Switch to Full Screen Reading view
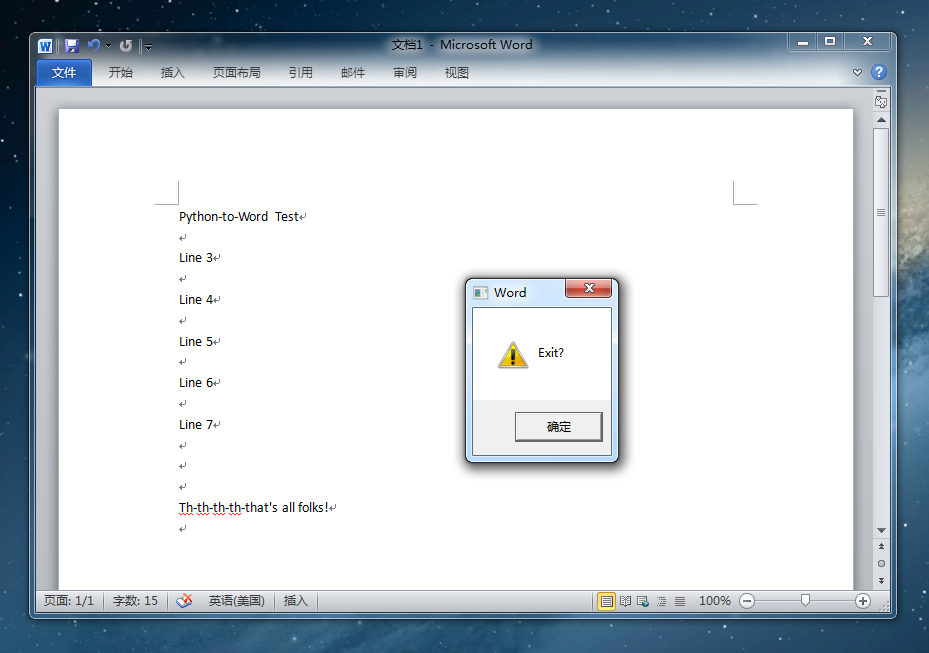The width and height of the screenshot is (929, 653). click(x=625, y=601)
